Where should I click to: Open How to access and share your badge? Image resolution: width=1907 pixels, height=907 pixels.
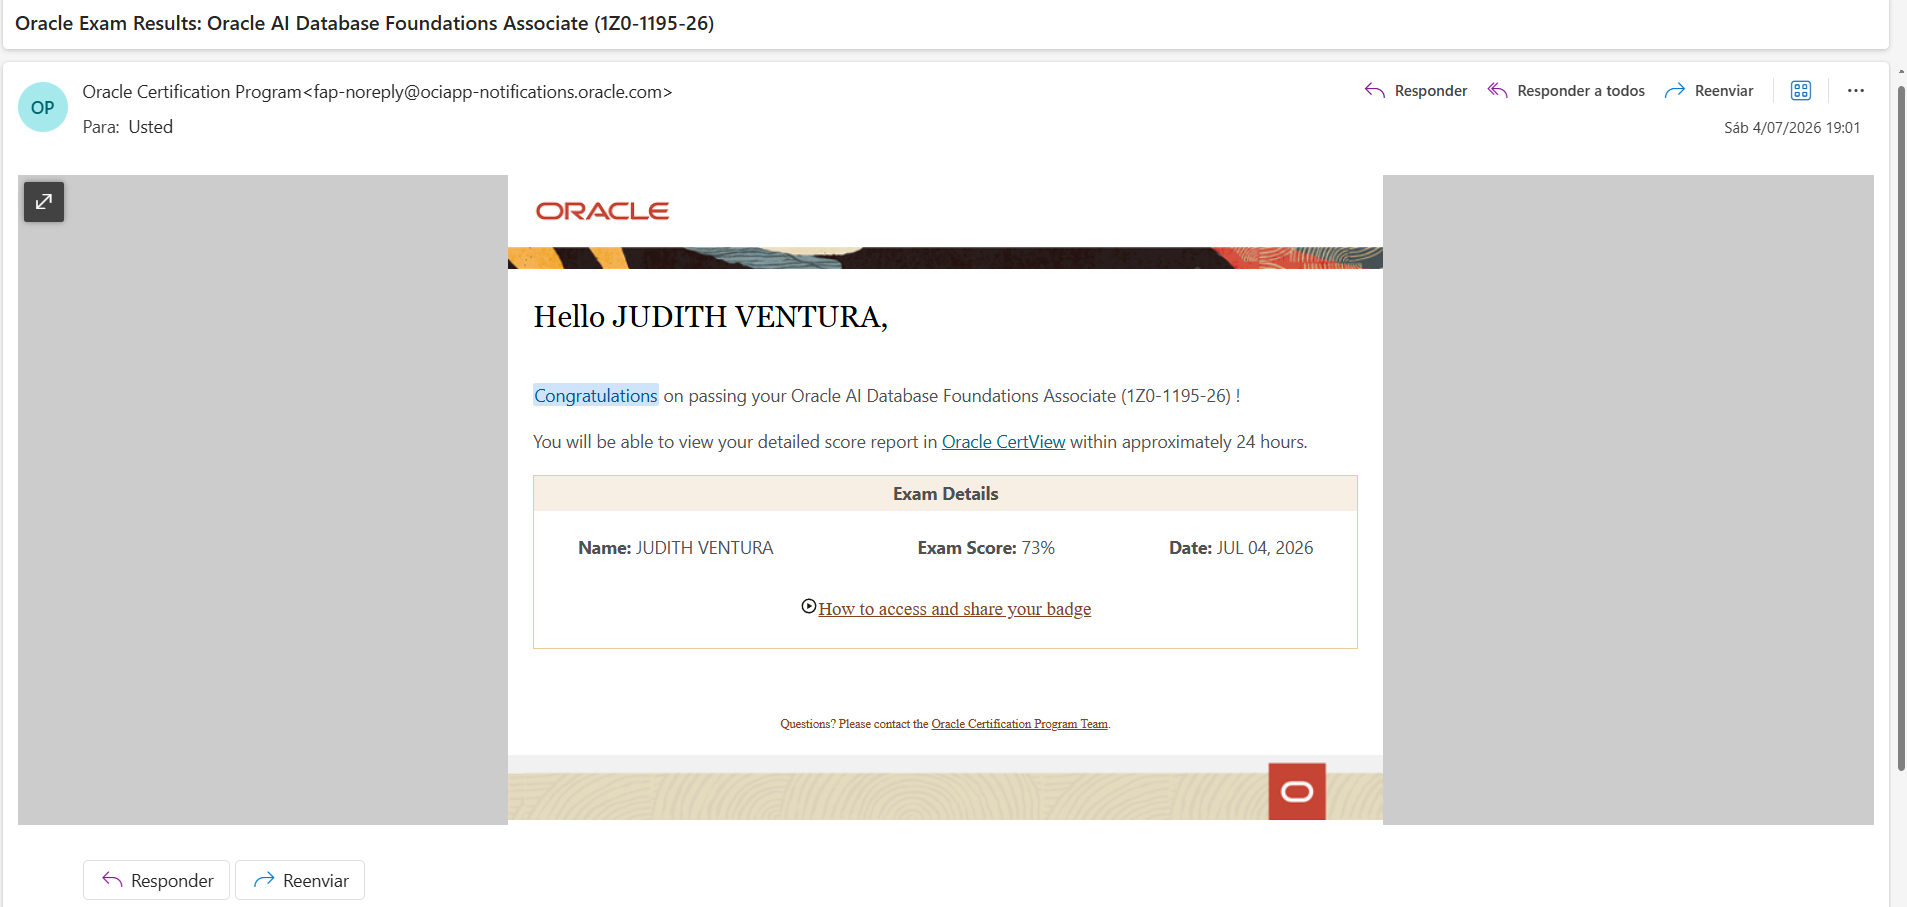click(x=955, y=609)
